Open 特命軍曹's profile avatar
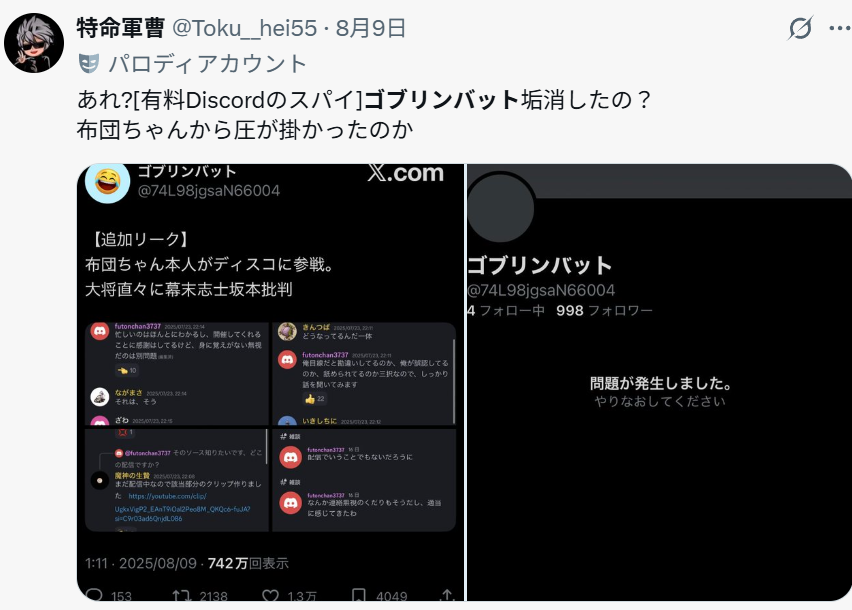This screenshot has width=852, height=610. 34,43
